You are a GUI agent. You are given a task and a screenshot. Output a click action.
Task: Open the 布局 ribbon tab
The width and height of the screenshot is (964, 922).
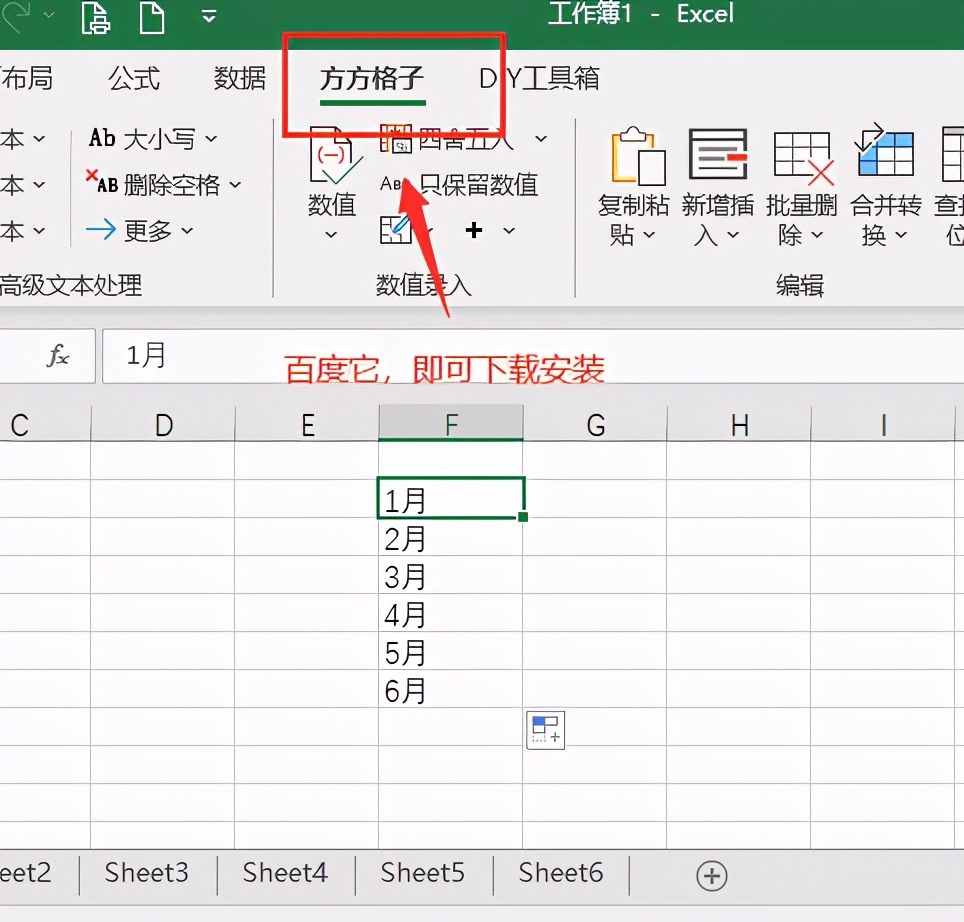(x=26, y=79)
